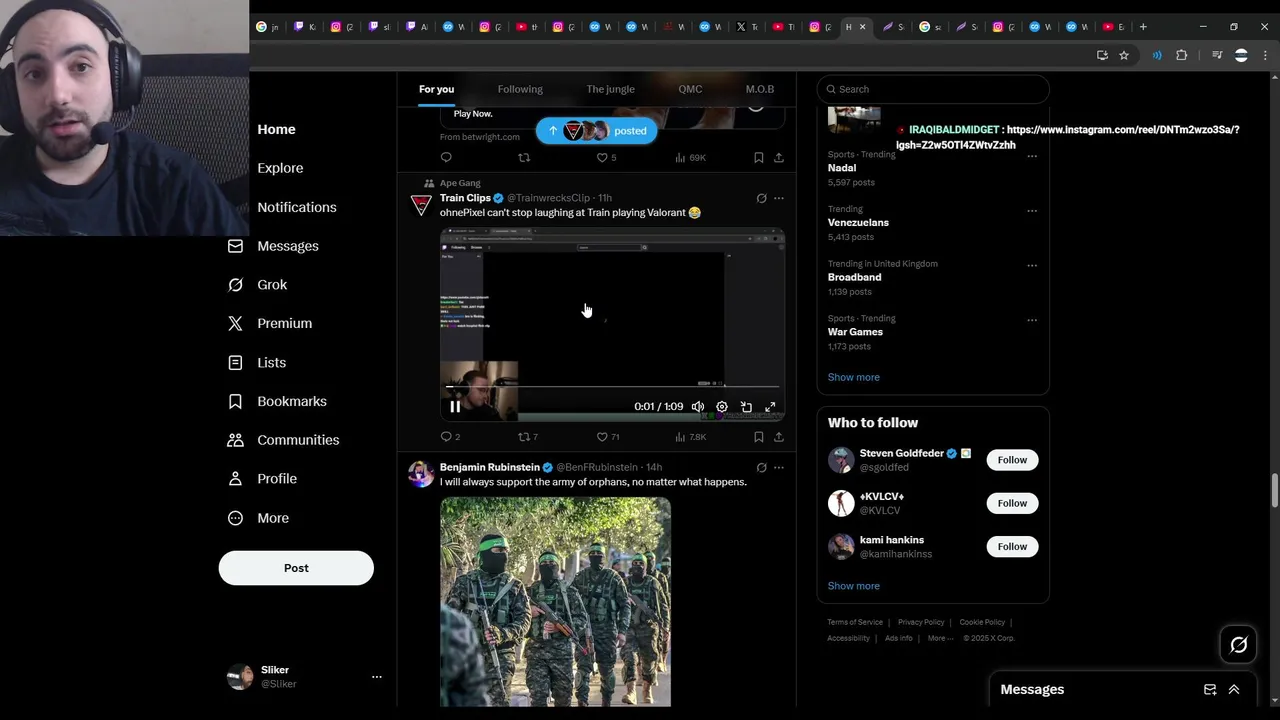Screen dimensions: 1280x720
Task: Open a new browser tab
Action: point(1143,27)
